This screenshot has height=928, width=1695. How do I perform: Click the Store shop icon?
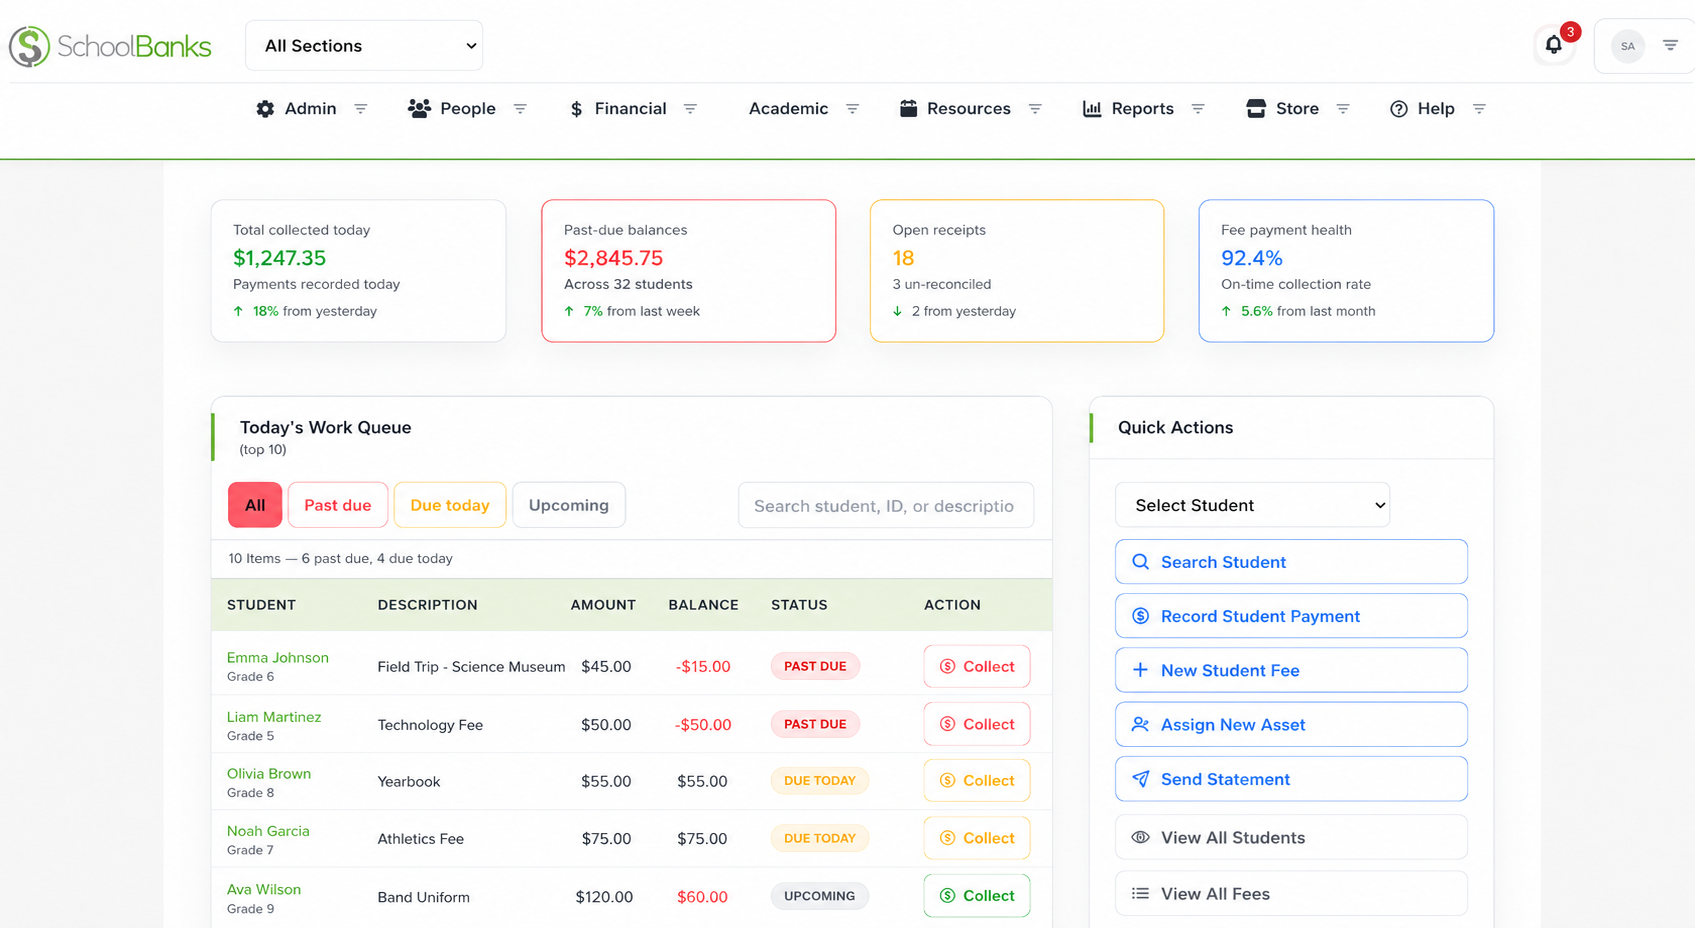(1256, 108)
